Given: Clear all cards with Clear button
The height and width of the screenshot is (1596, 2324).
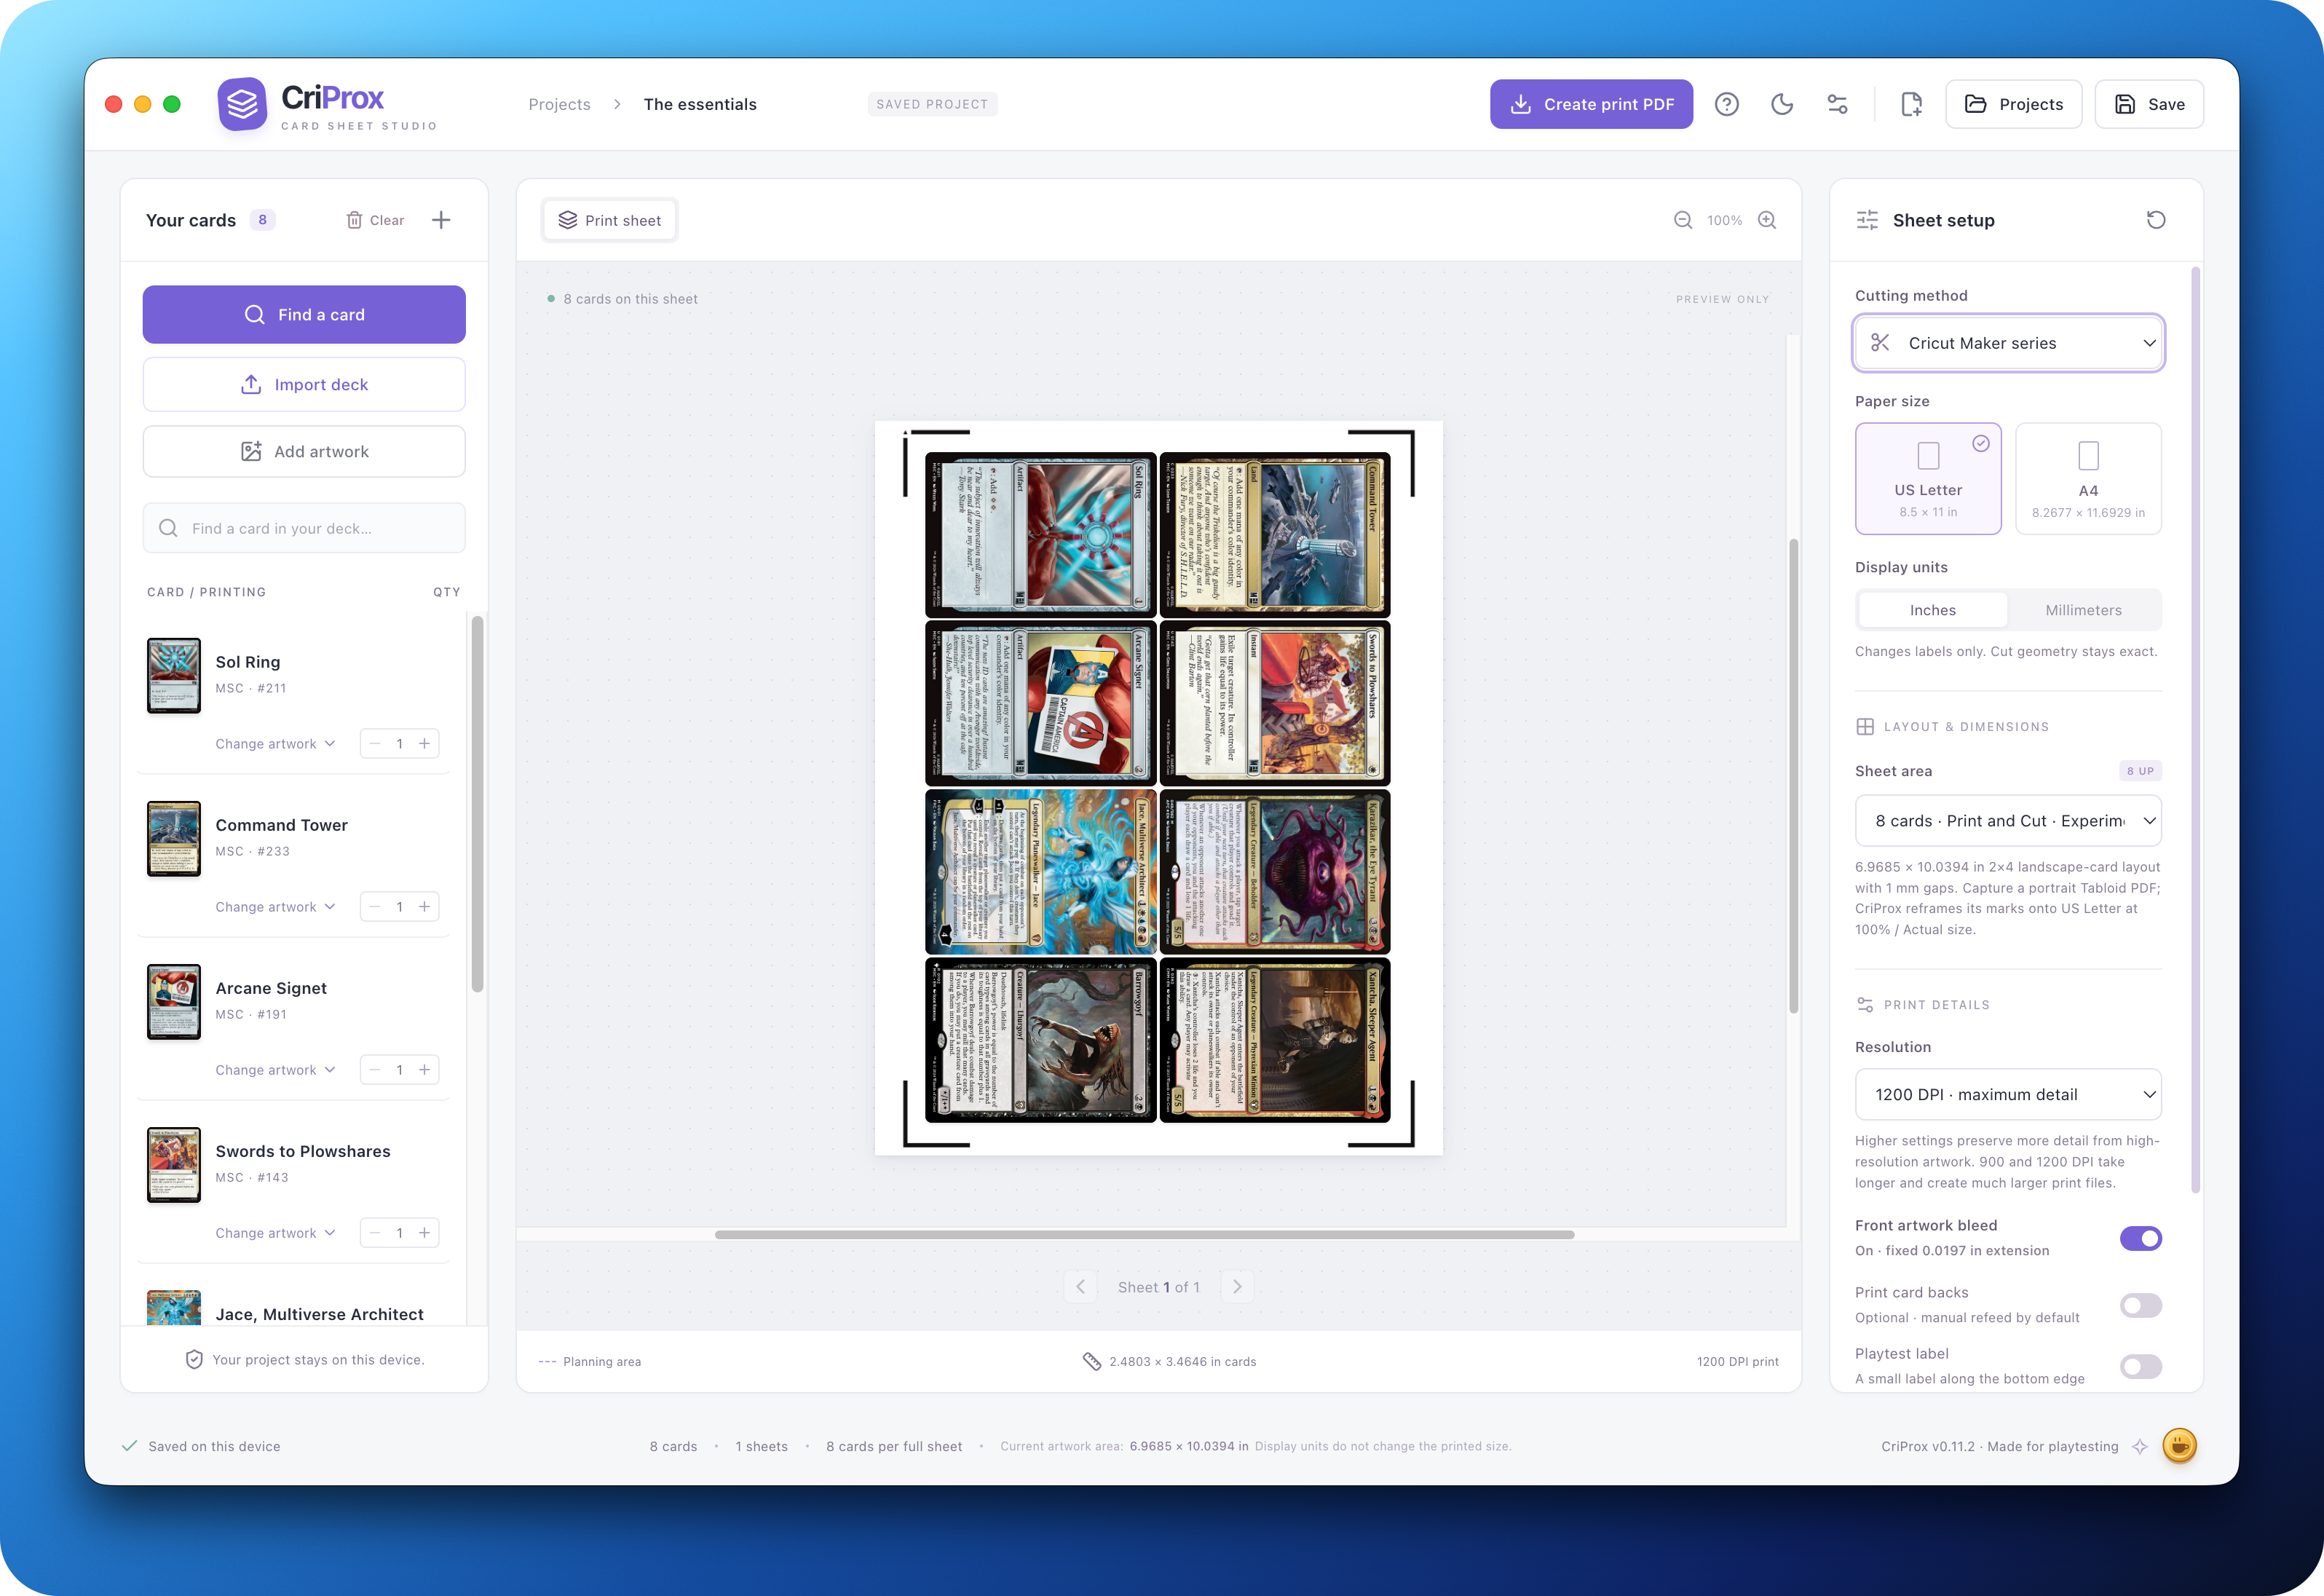Looking at the screenshot, I should pos(375,220).
